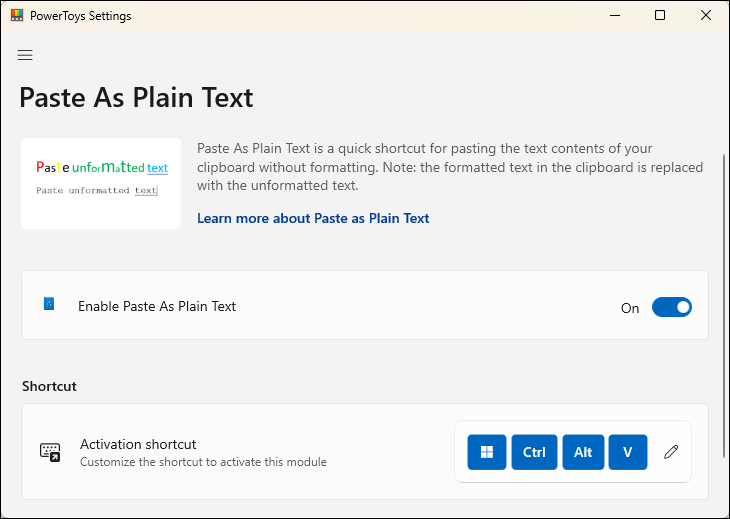The image size is (730, 519).
Task: Click the Windows key badge in shortcut
Action: tap(487, 452)
